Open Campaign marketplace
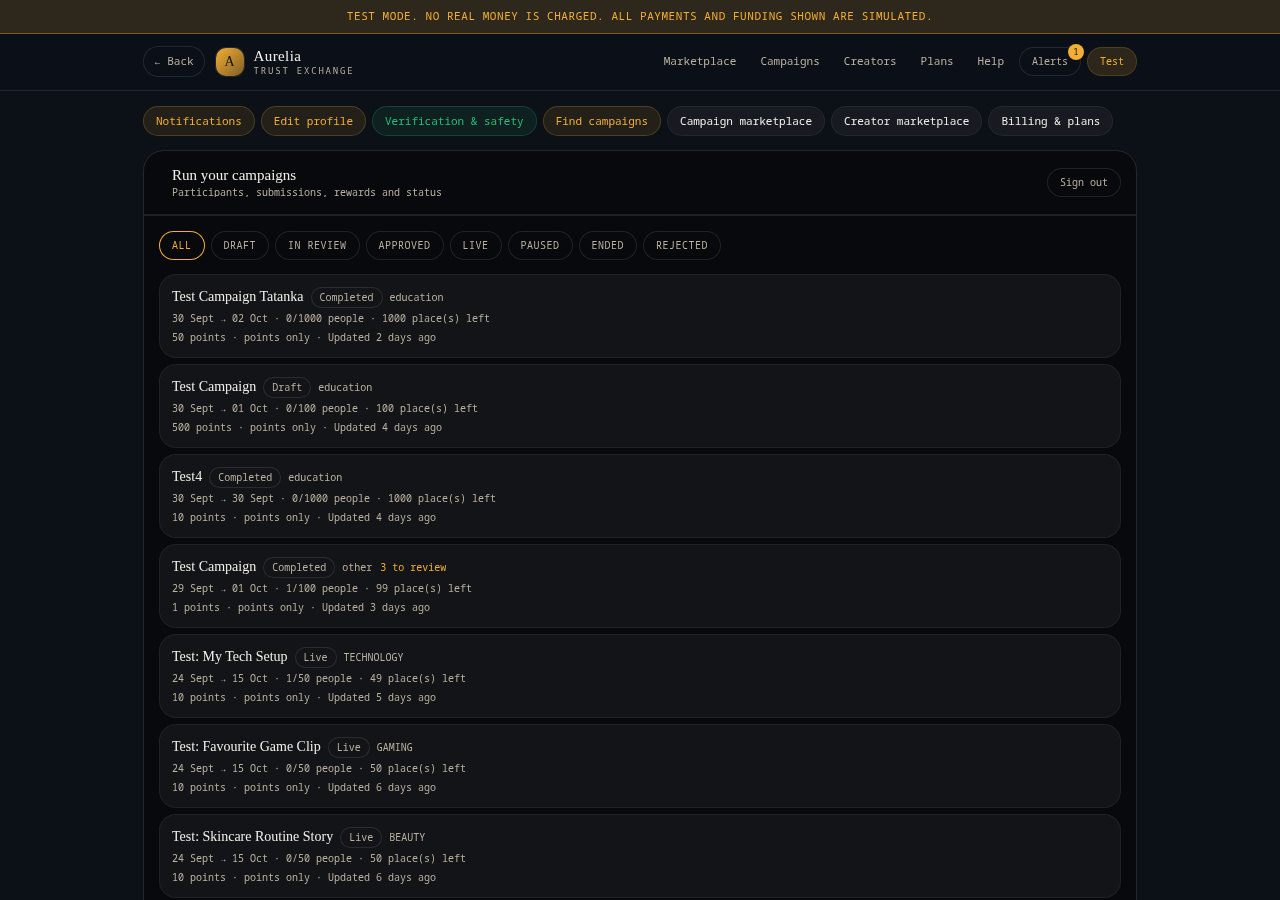1280x900 pixels. 746,121
